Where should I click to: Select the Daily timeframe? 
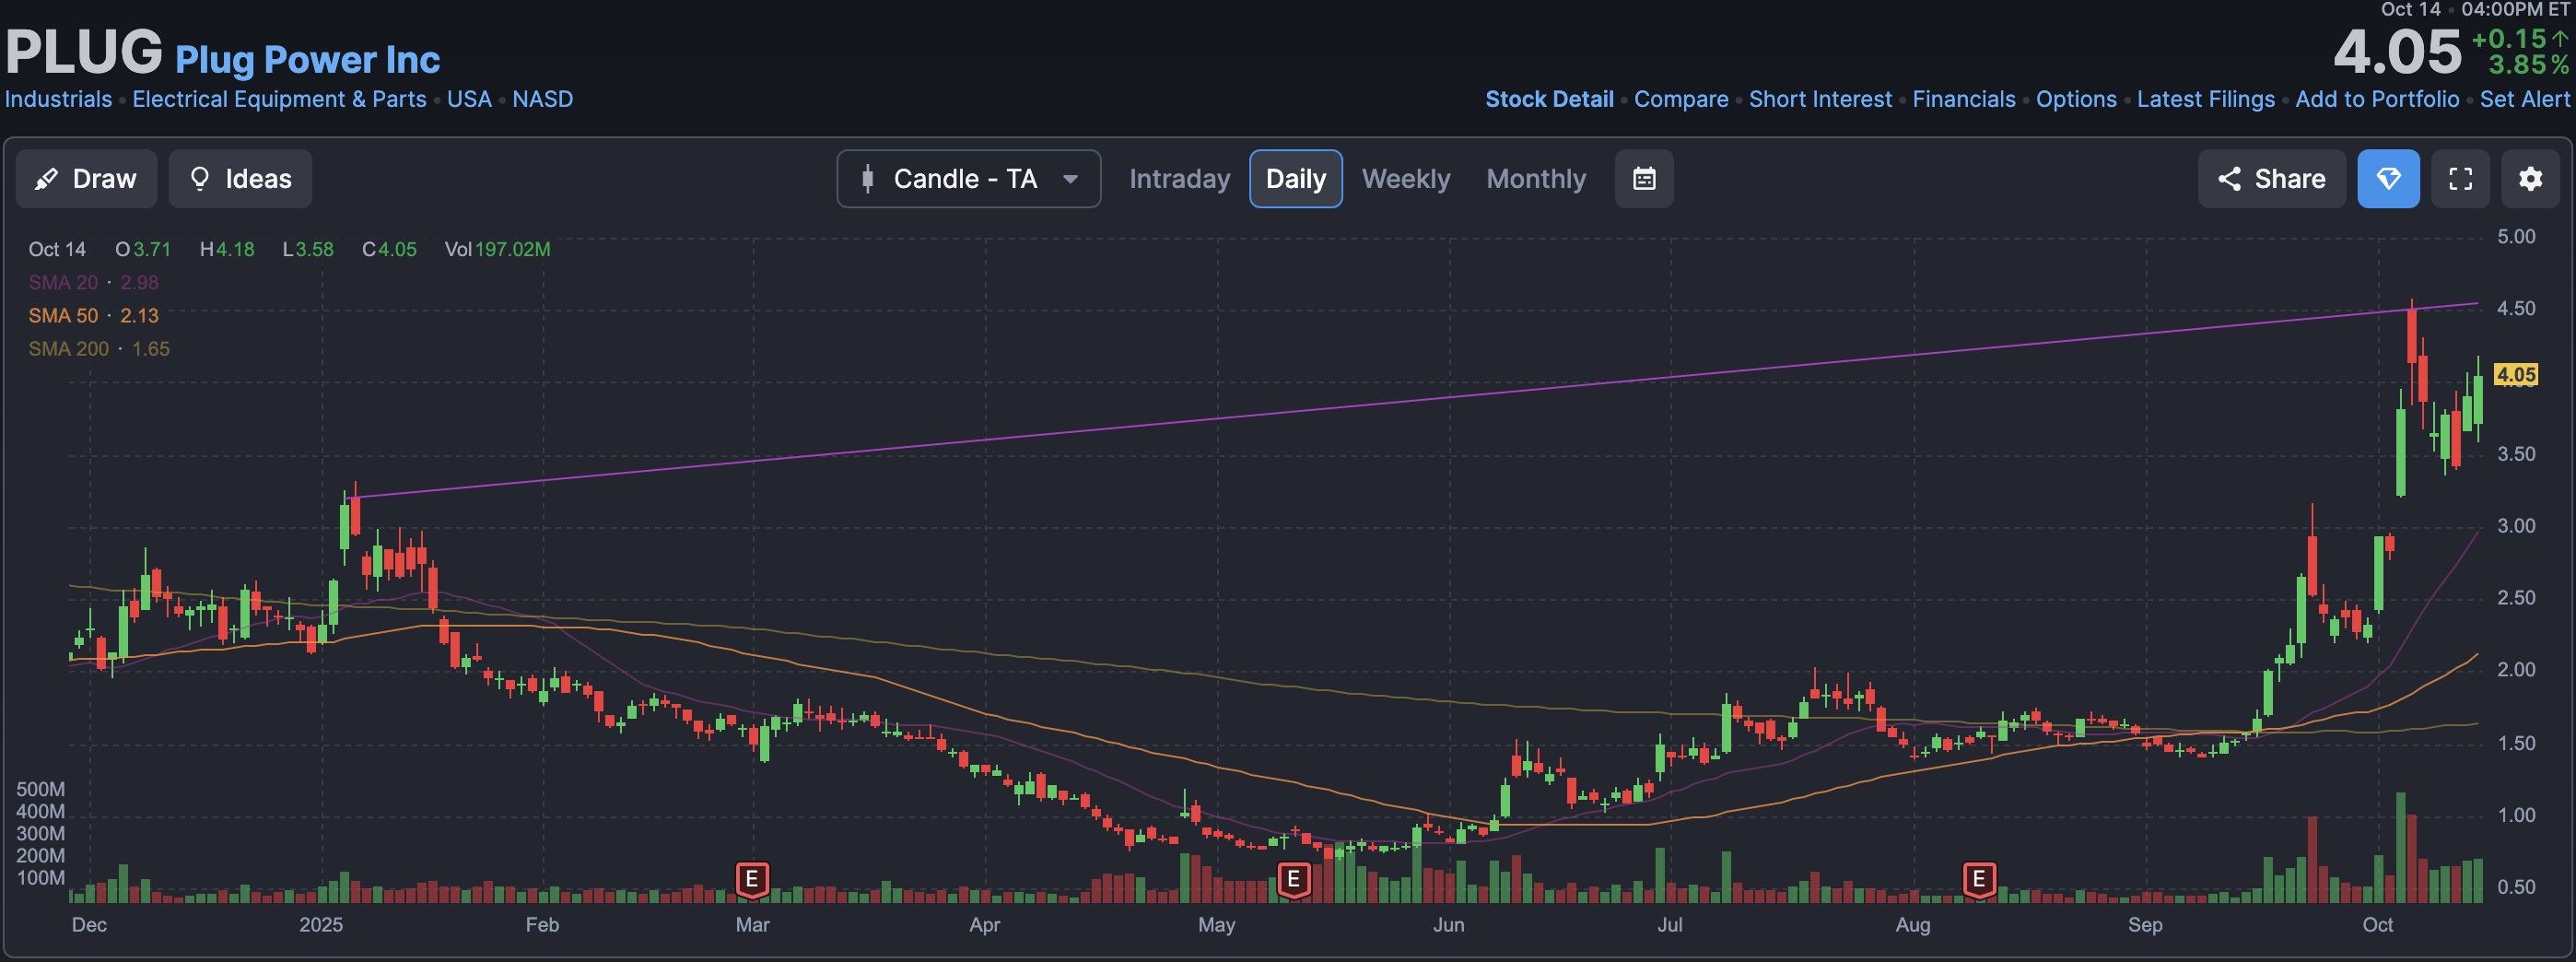[x=1295, y=179]
